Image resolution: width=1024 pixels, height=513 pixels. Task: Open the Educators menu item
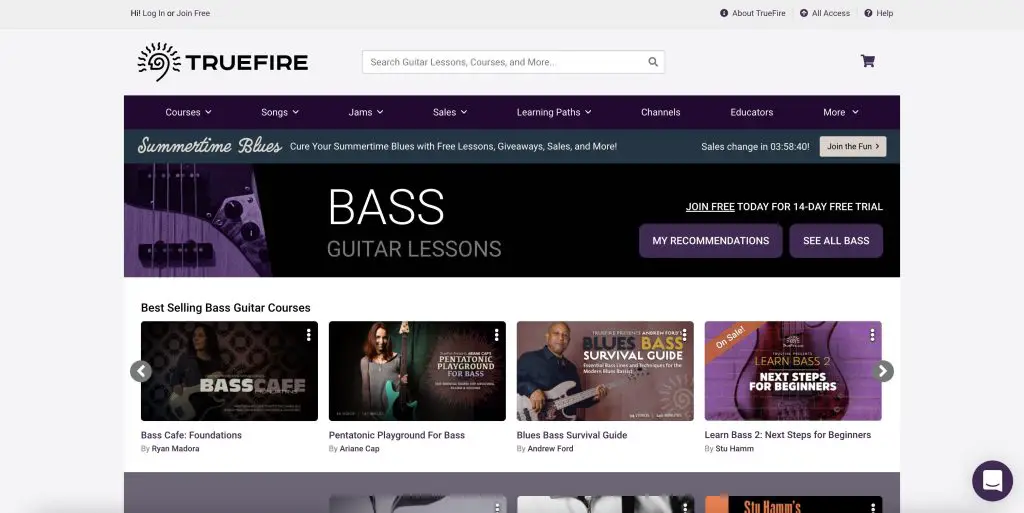pyautogui.click(x=752, y=112)
